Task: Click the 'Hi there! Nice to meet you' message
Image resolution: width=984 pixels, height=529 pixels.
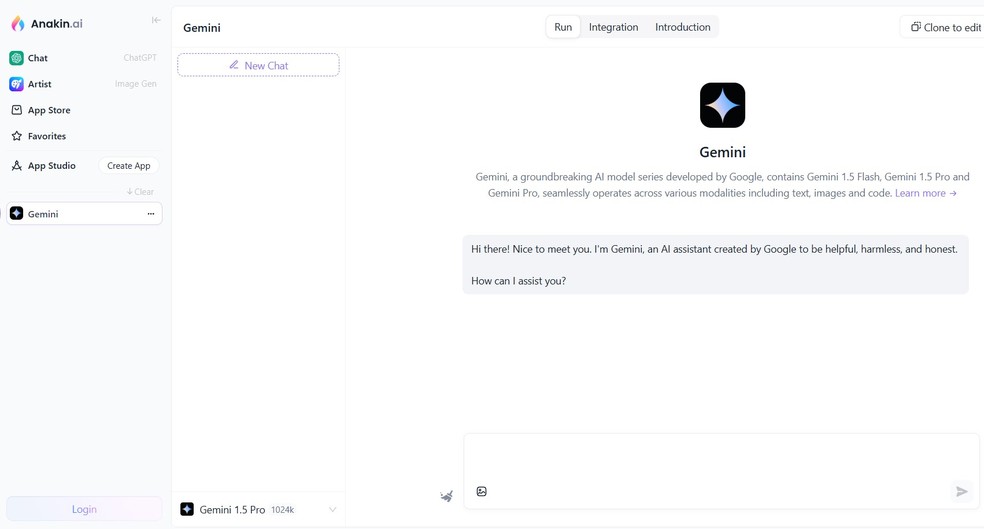Action: [715, 249]
